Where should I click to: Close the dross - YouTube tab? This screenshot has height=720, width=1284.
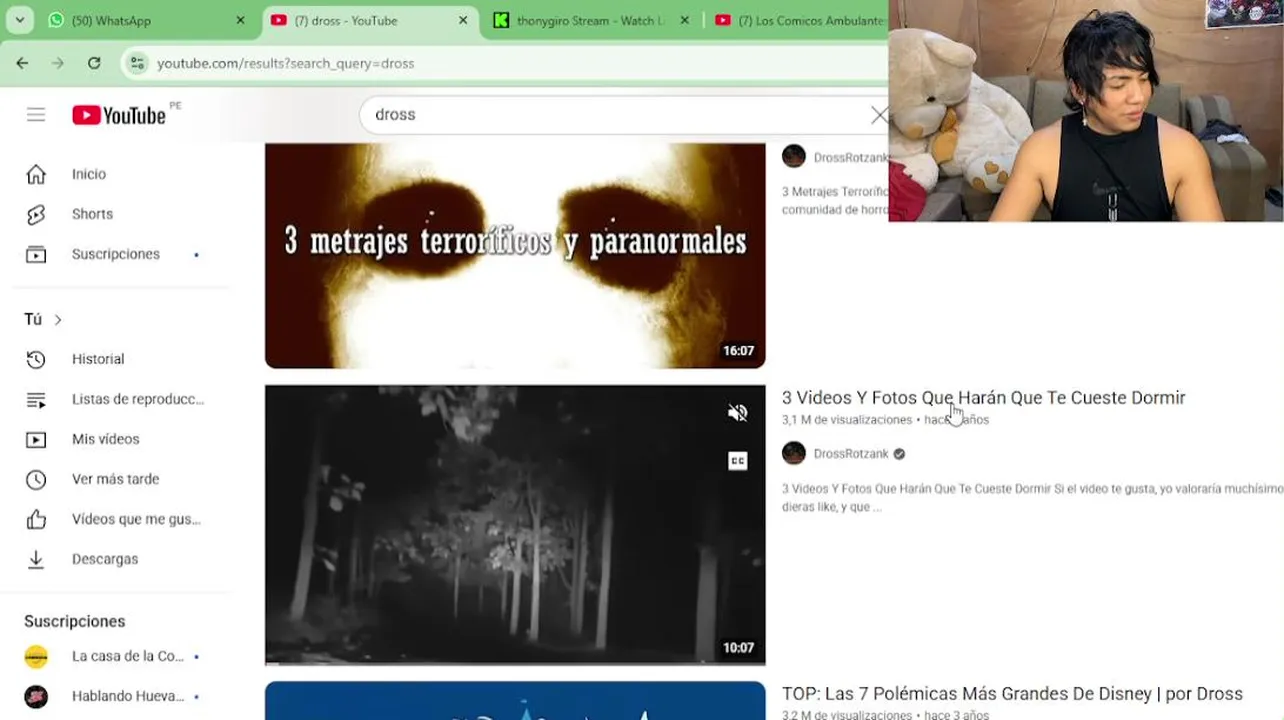pyautogui.click(x=463, y=20)
